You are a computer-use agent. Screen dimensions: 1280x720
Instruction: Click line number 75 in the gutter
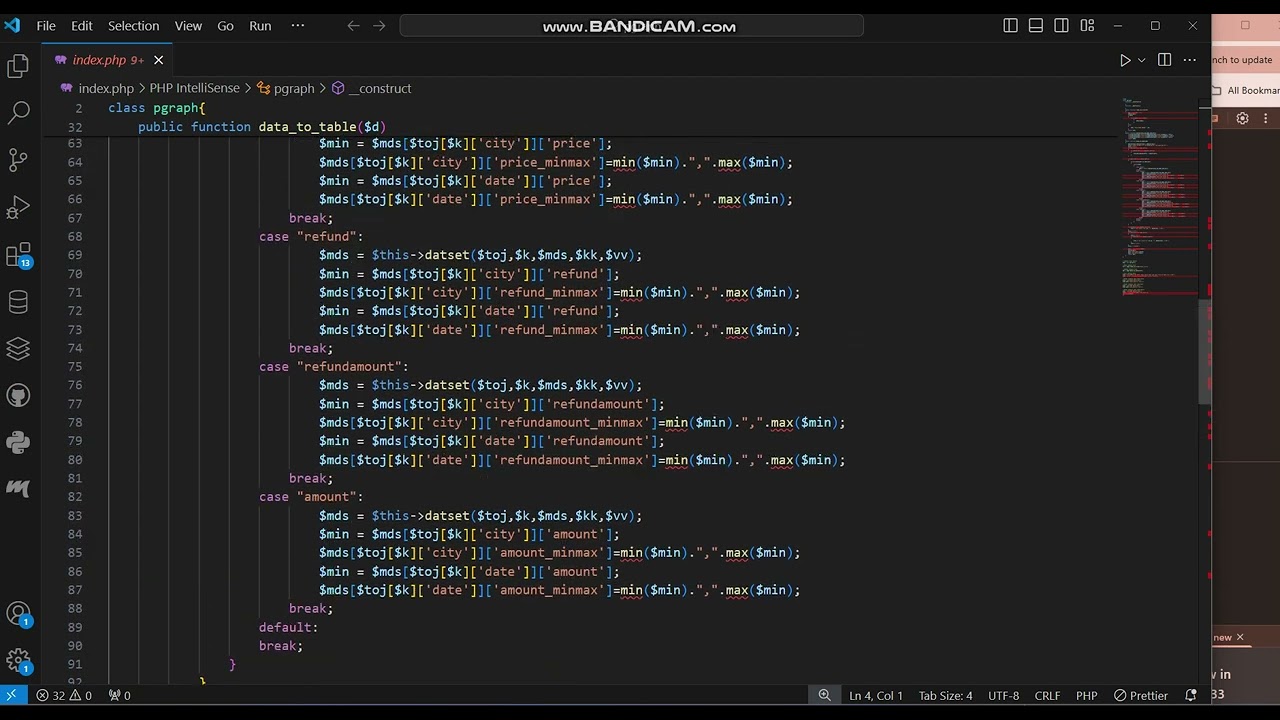(75, 367)
